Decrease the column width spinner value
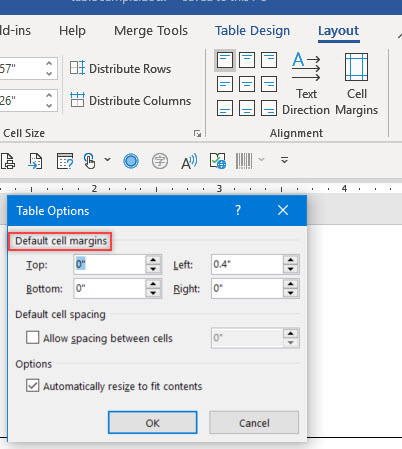Viewport: 402px width, 449px height. (x=49, y=106)
